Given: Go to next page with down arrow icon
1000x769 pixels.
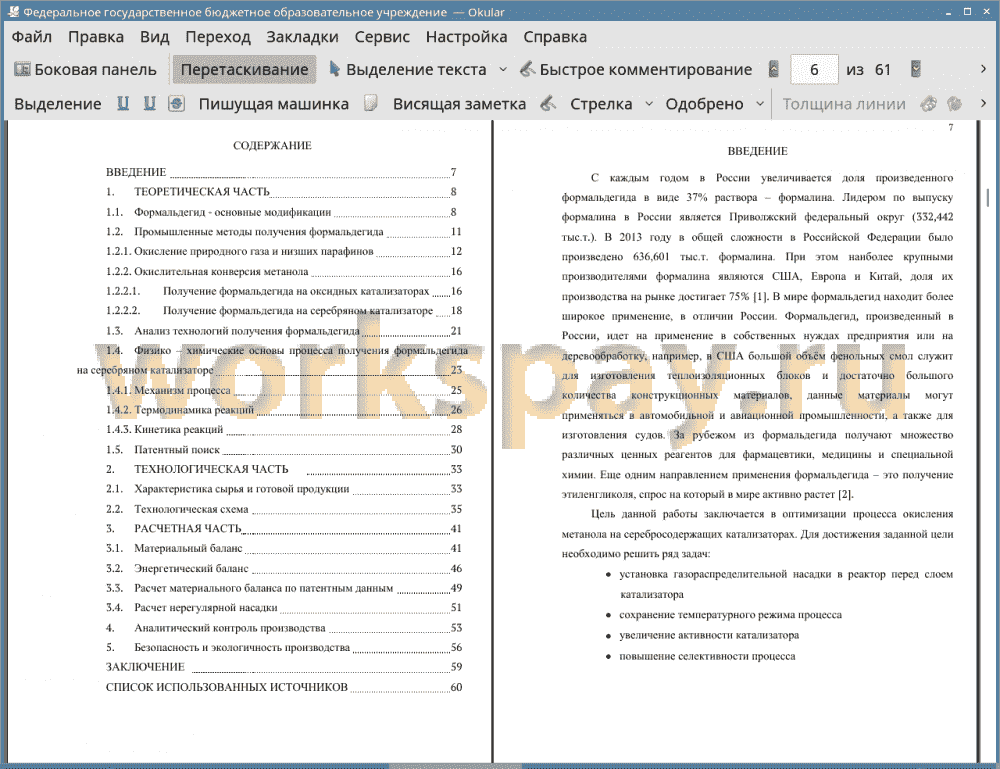Looking at the screenshot, I should click(x=916, y=70).
